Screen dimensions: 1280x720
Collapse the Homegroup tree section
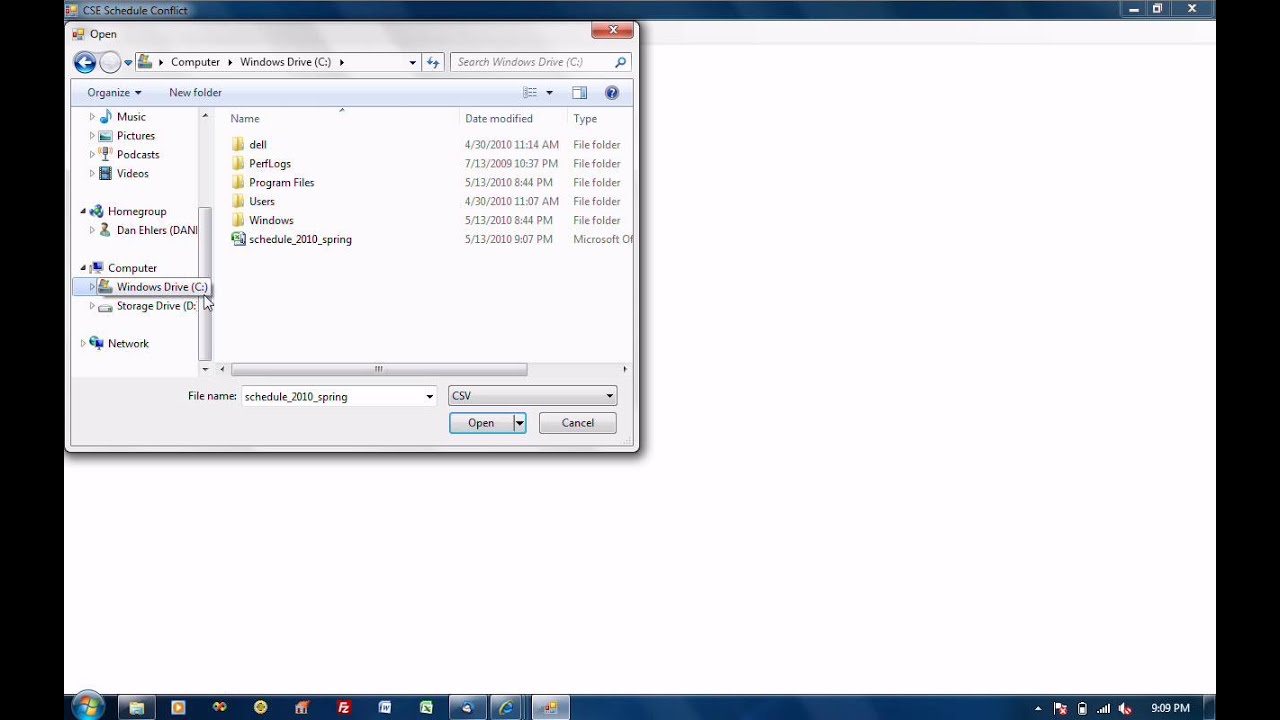coord(83,211)
